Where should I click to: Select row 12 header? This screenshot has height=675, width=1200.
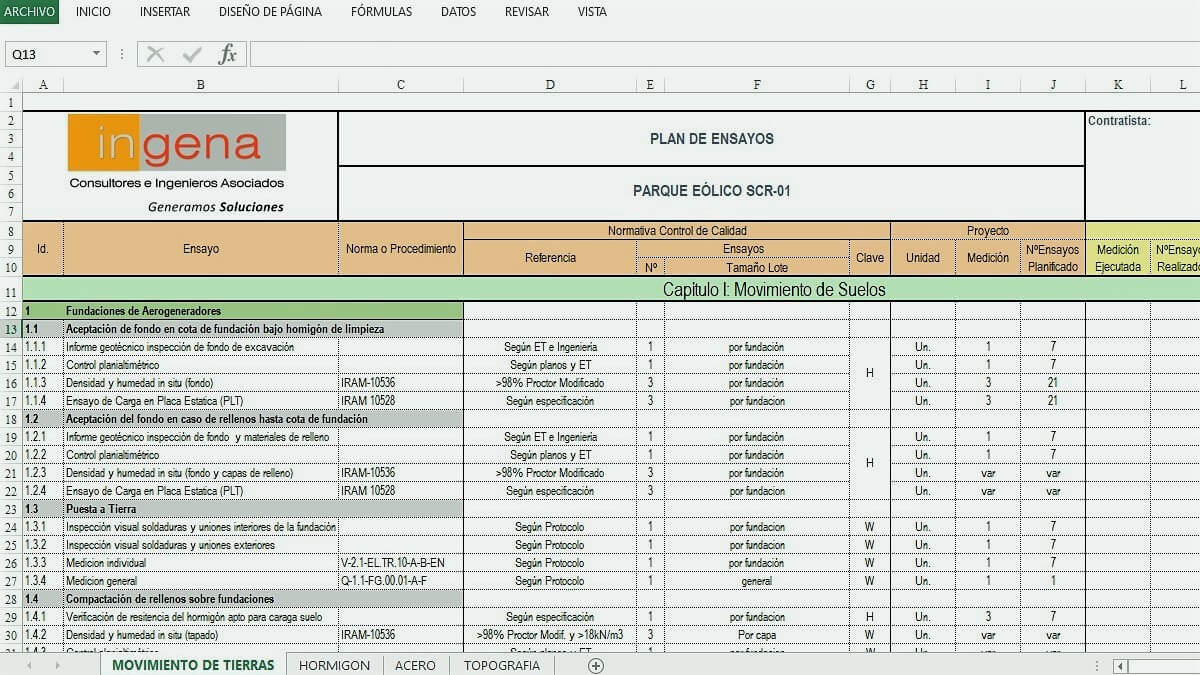tap(11, 311)
